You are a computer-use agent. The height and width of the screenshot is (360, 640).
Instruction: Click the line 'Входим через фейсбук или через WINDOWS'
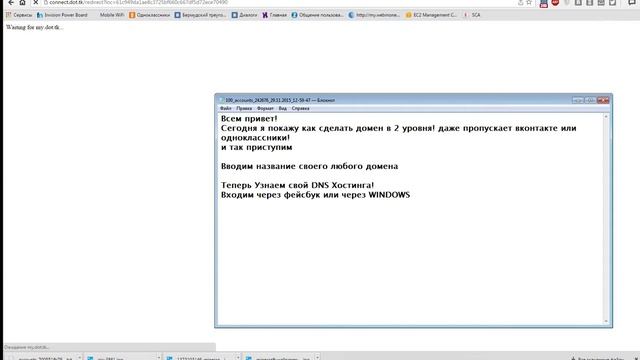coord(316,195)
